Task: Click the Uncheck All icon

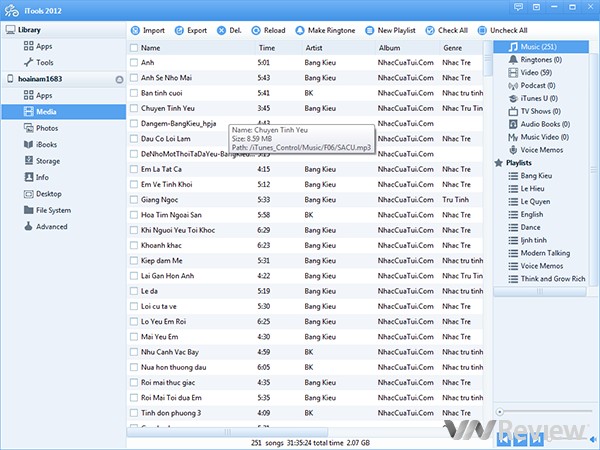Action: [x=482, y=30]
